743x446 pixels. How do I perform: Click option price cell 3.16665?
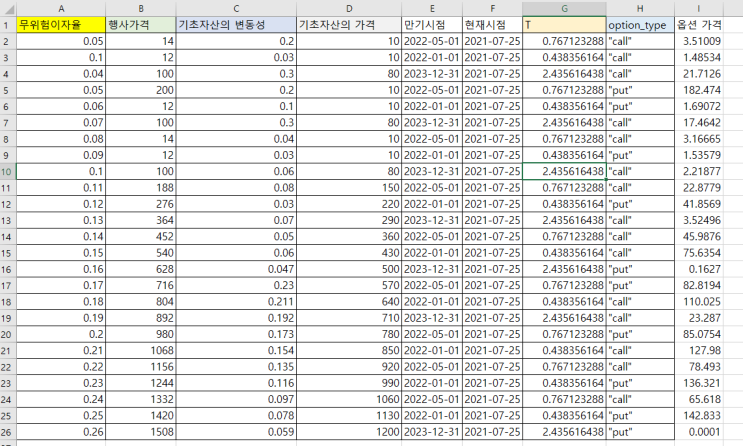[x=698, y=139]
